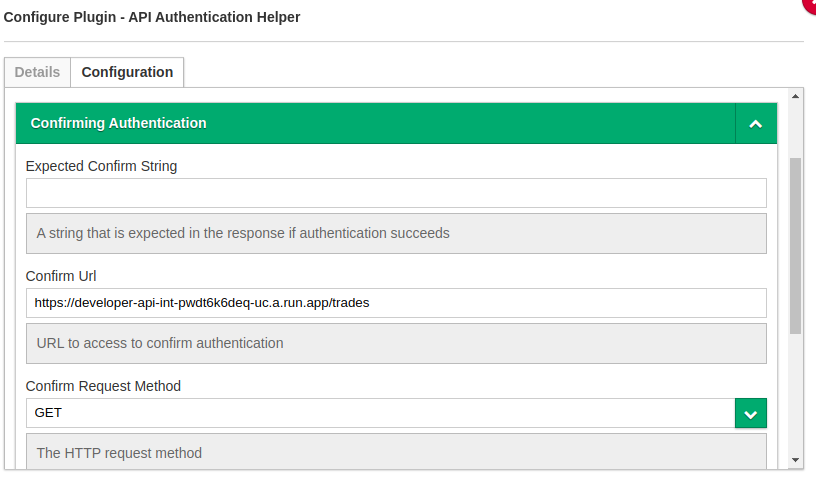The height and width of the screenshot is (488, 816).
Task: Click the vertical scrollbar thumb
Action: (796, 245)
